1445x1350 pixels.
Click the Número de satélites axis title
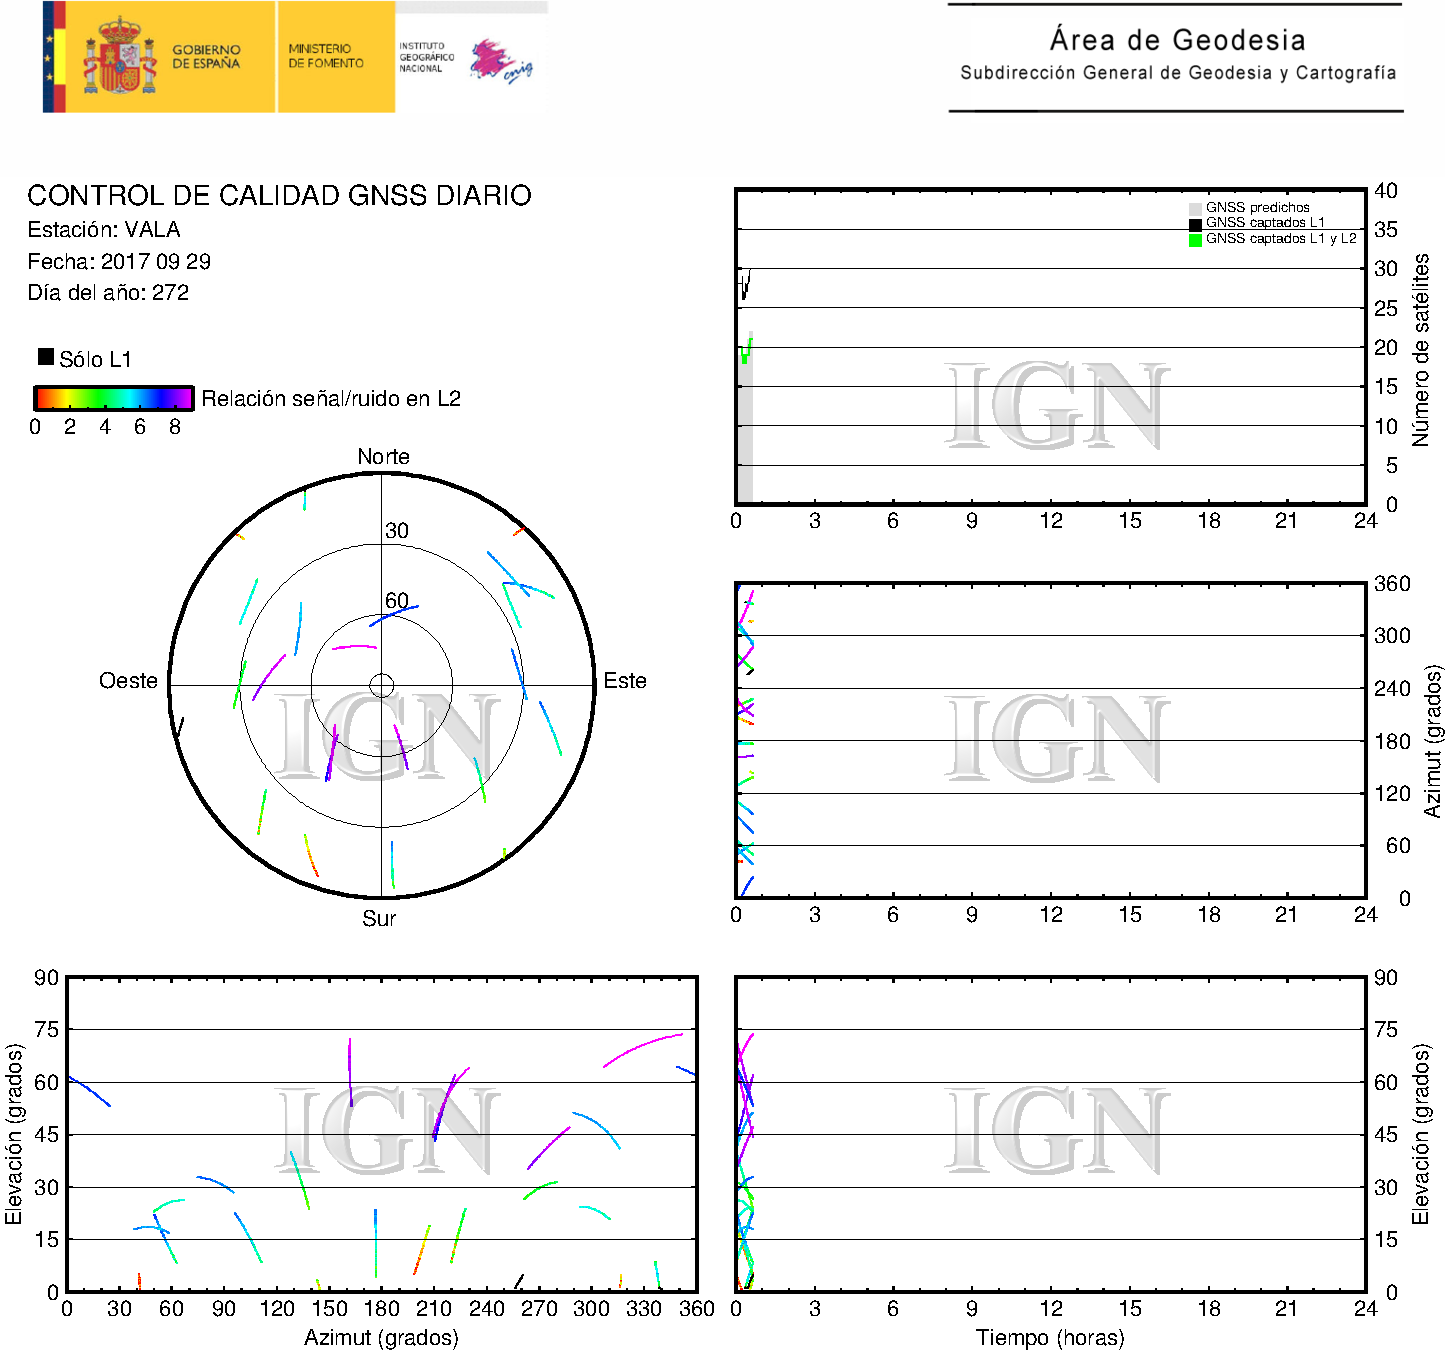(1420, 349)
